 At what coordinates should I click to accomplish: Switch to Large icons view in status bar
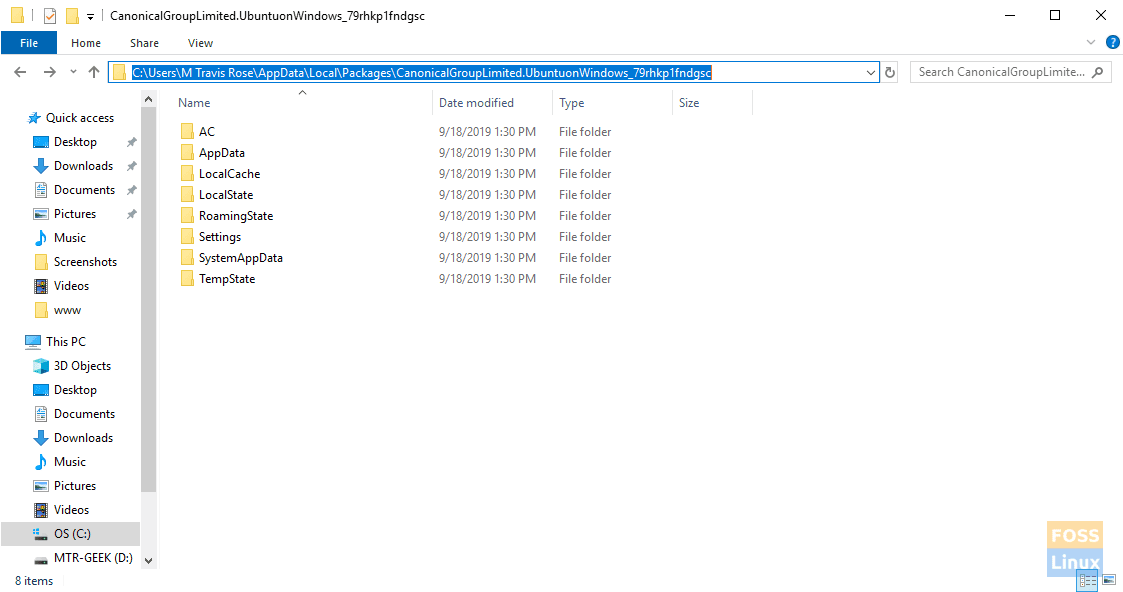click(x=1109, y=580)
